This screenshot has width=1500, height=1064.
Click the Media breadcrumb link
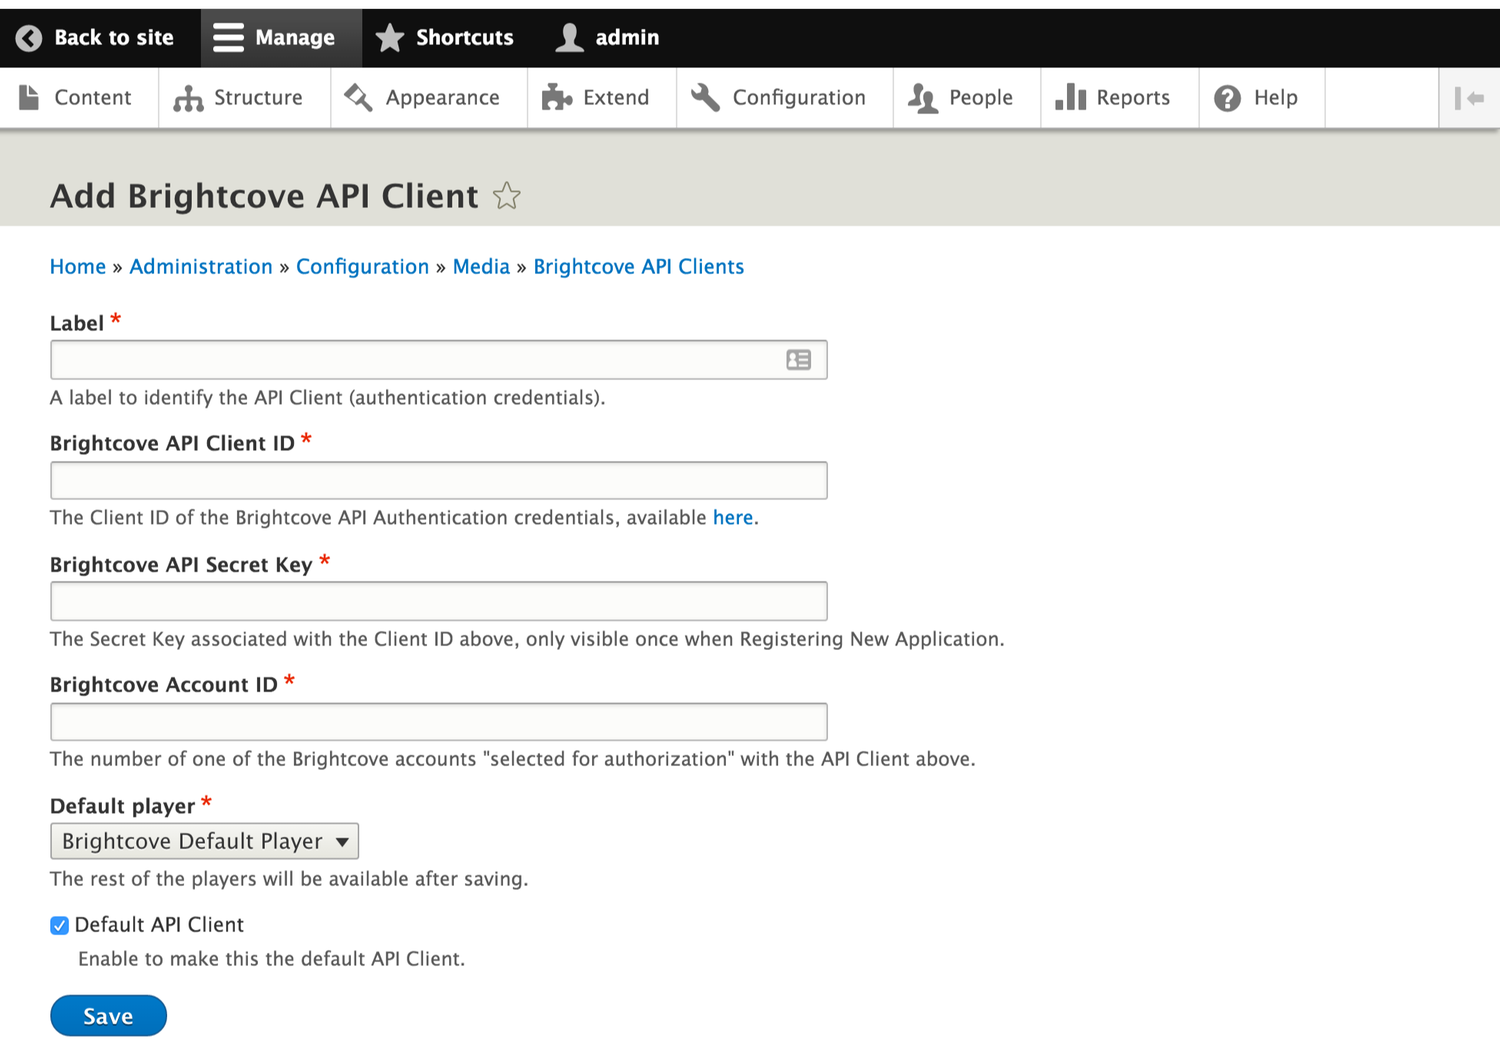point(481,267)
